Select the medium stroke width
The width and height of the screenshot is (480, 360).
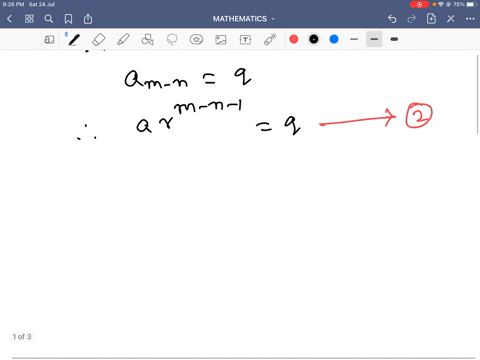pyautogui.click(x=374, y=39)
